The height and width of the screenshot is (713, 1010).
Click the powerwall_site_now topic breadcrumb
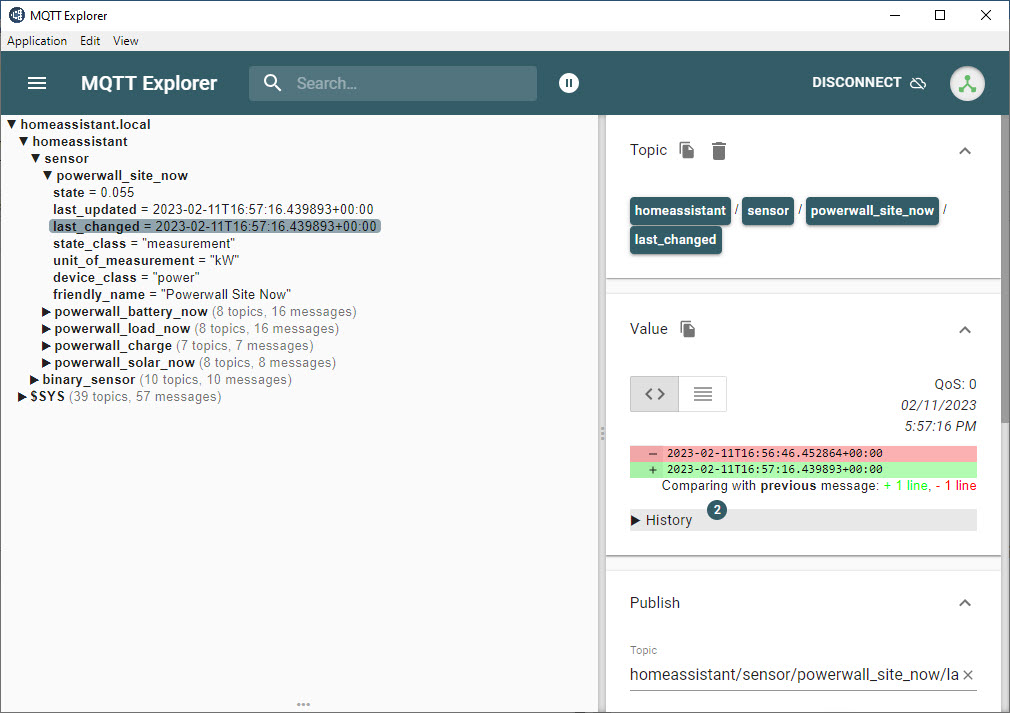point(872,211)
